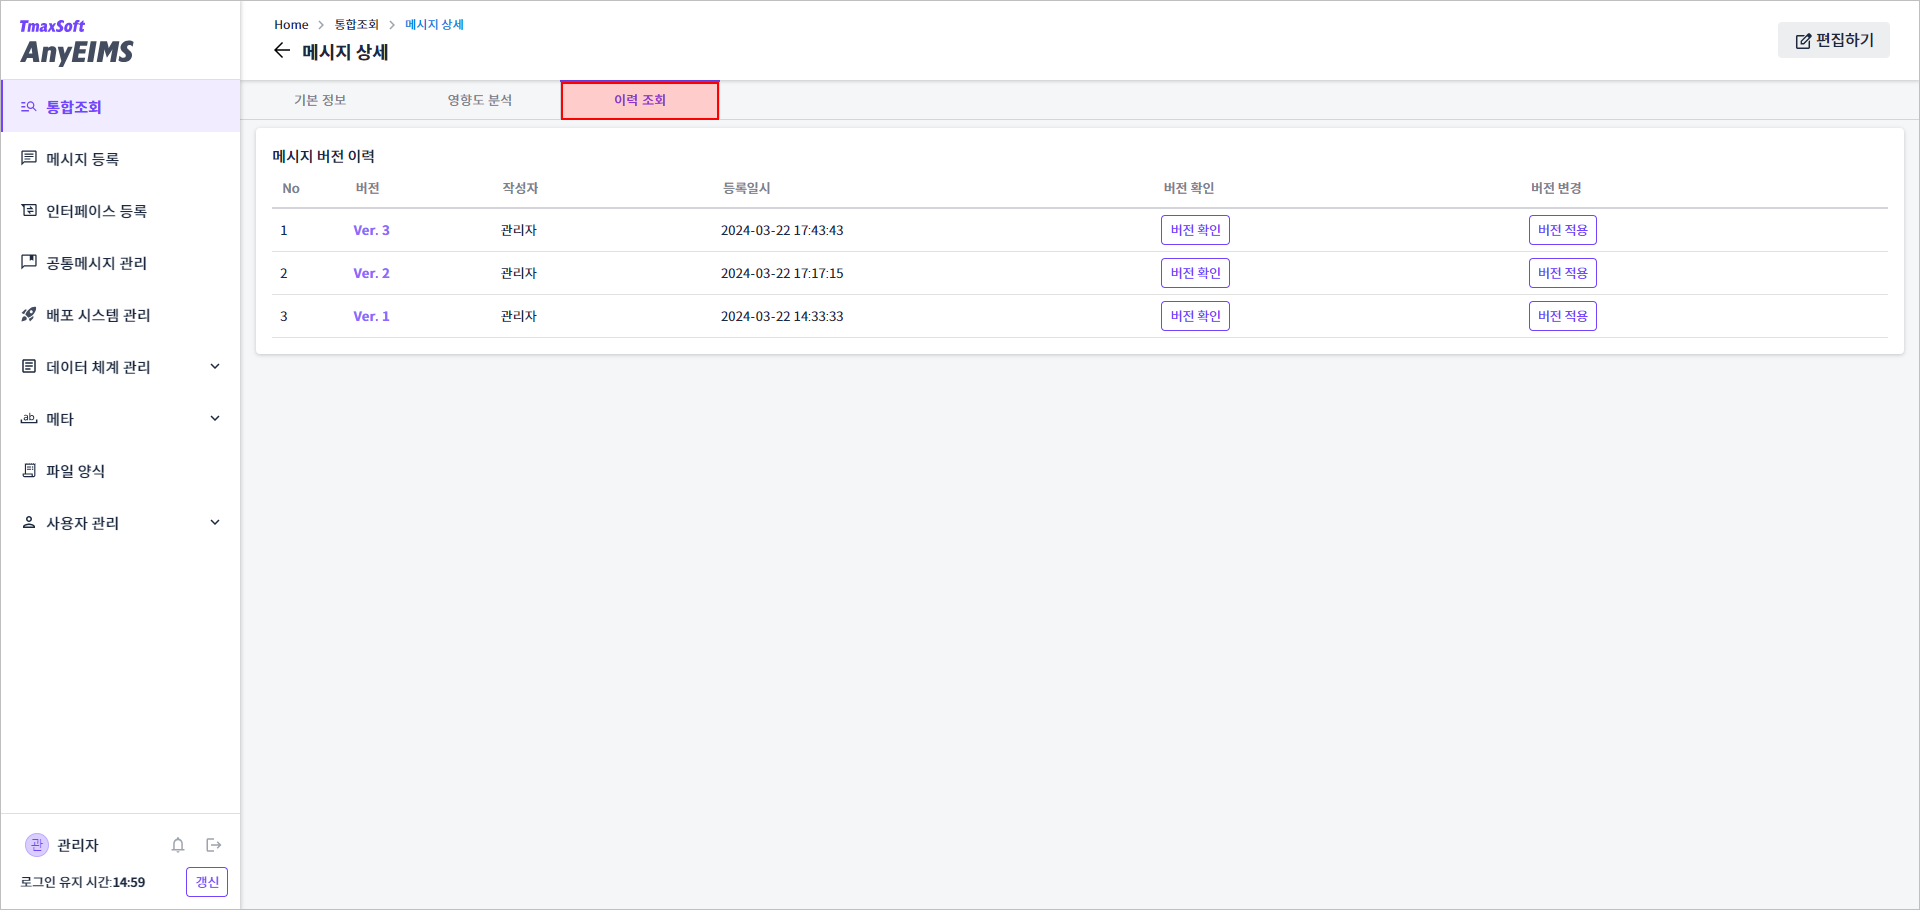This screenshot has width=1920, height=910.
Task: Open the Ver. 1 link
Action: click(371, 316)
